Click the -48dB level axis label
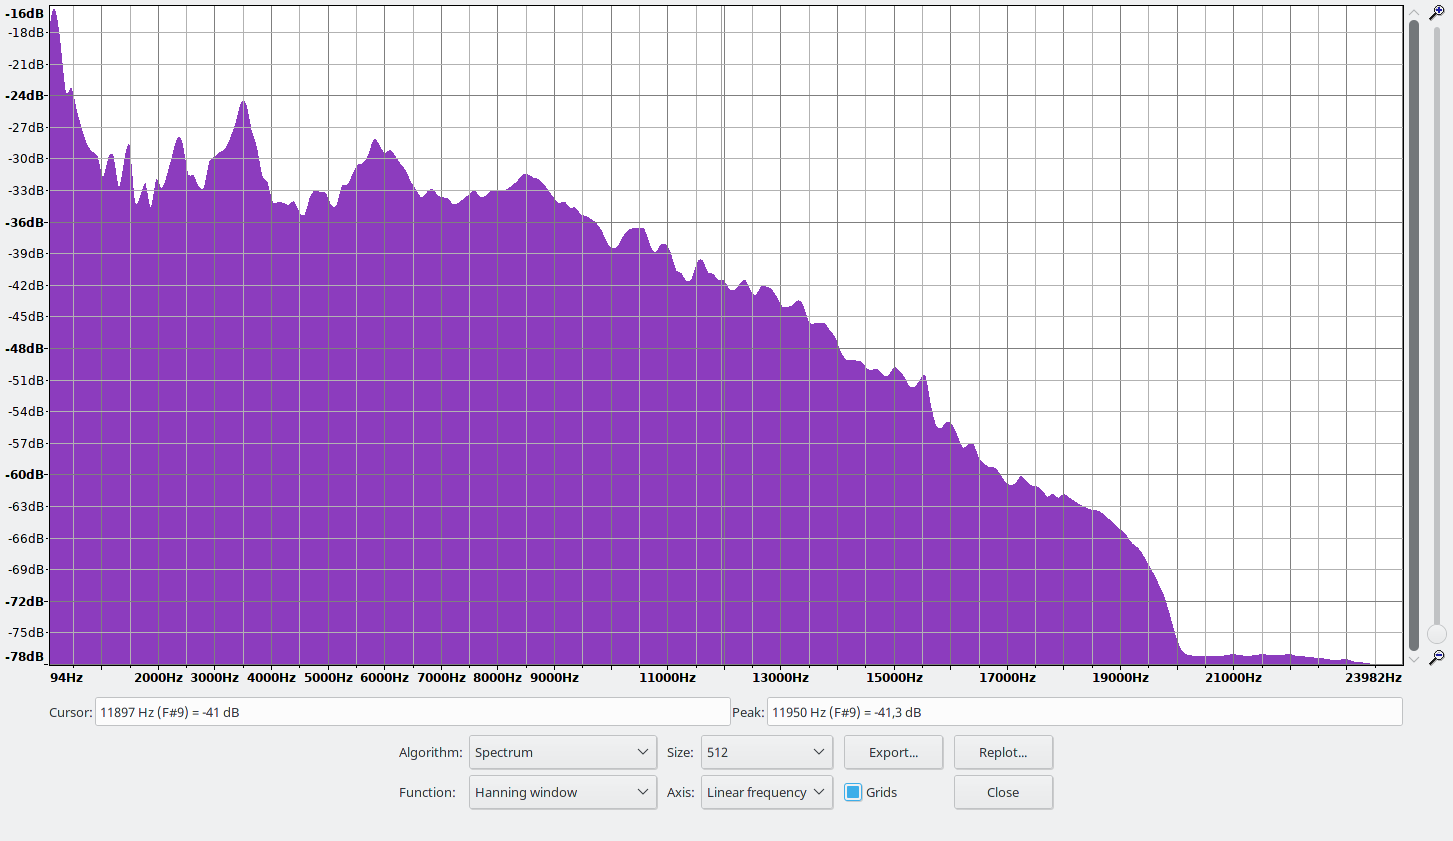The height and width of the screenshot is (841, 1453). pyautogui.click(x=25, y=348)
